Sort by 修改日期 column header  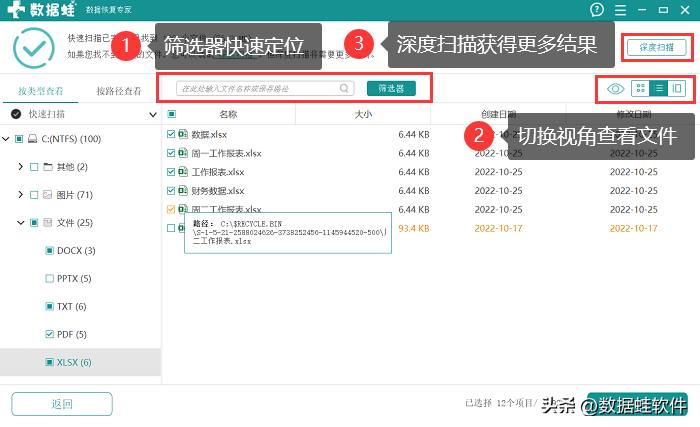(x=633, y=114)
